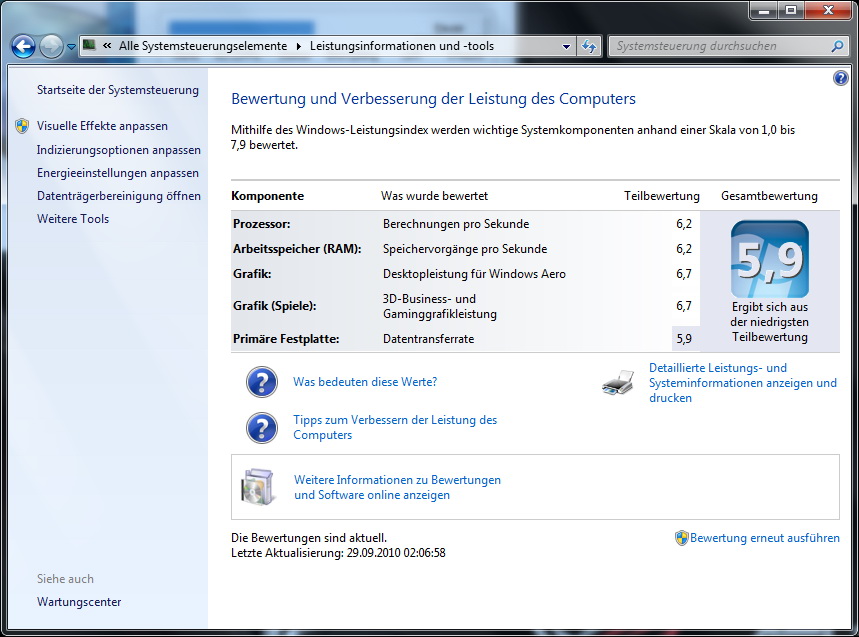Select 'Alle Systemsteuerungselemente' in the breadcrumb

coord(202,46)
